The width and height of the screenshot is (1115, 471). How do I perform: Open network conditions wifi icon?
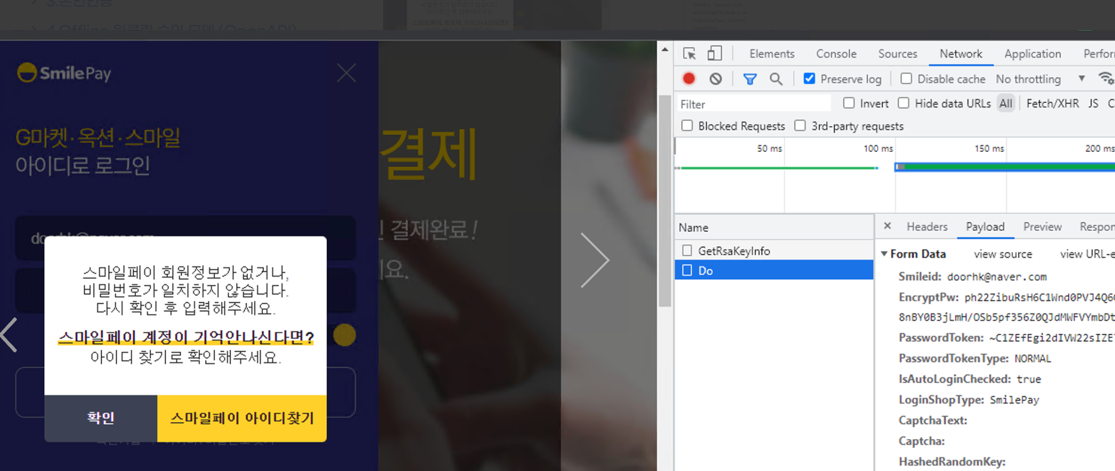coord(1106,78)
